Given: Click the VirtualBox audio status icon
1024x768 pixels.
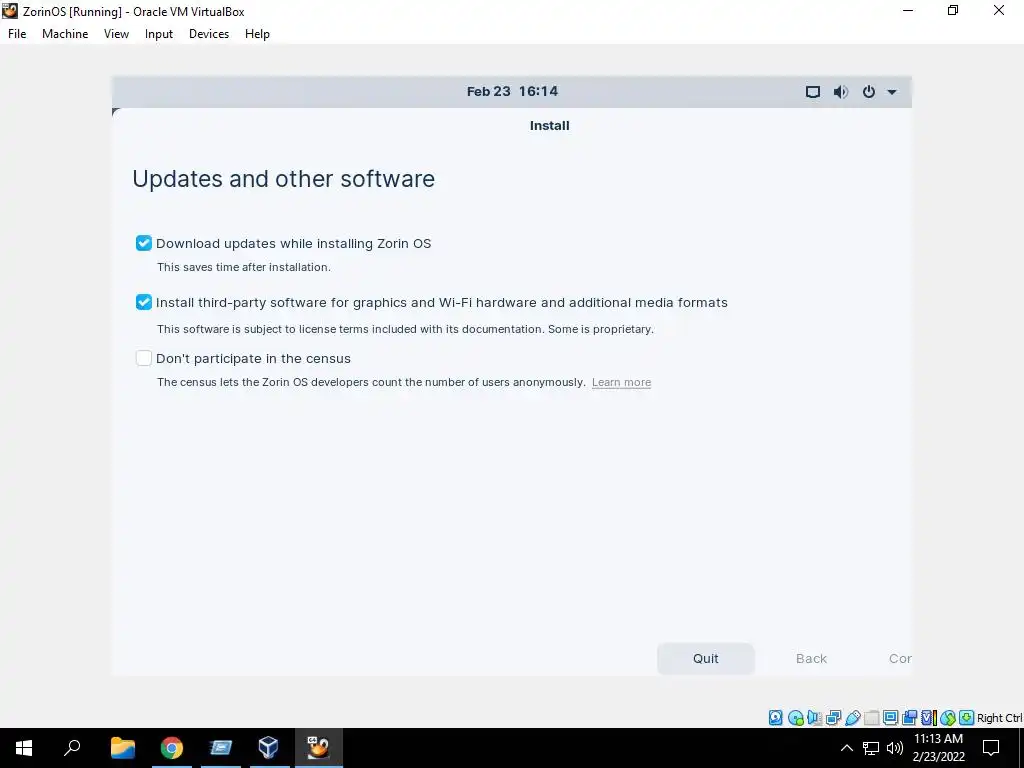Looking at the screenshot, I should [x=814, y=718].
